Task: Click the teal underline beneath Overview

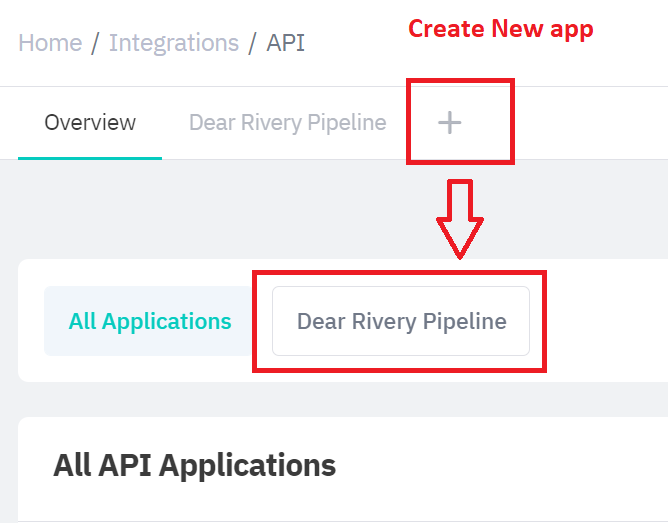Action: click(90, 158)
